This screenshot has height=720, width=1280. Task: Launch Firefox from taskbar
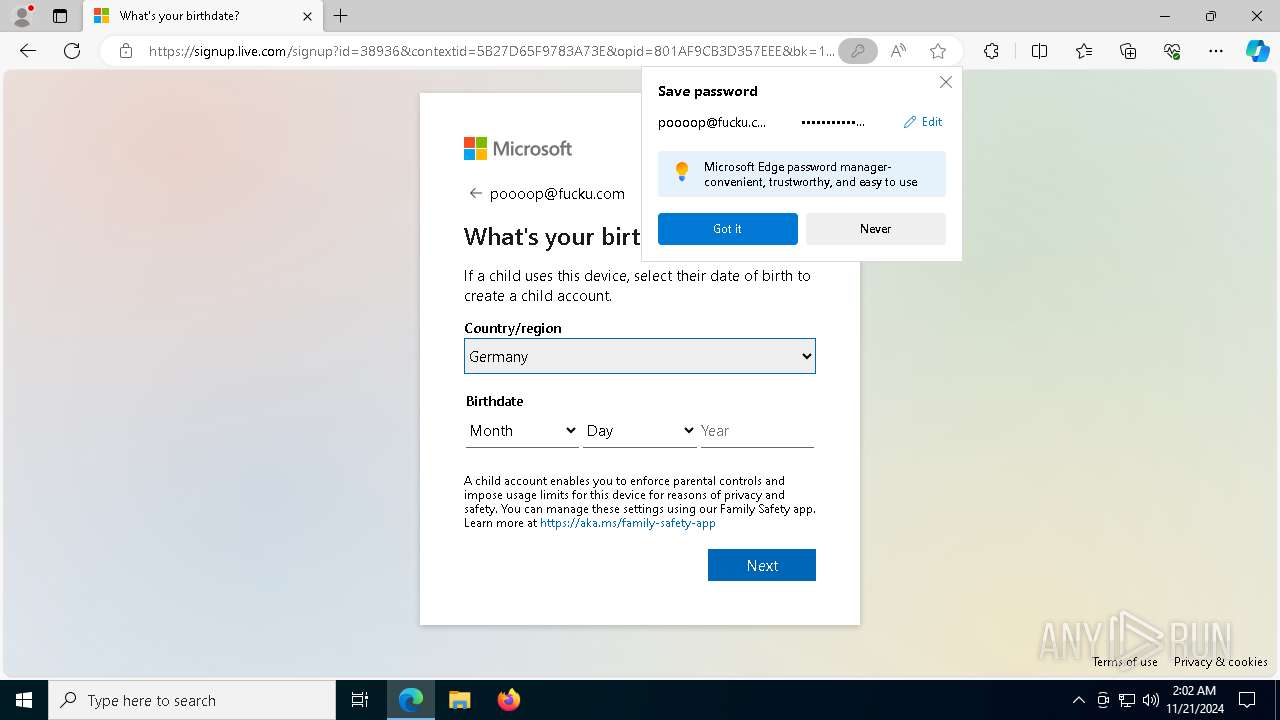click(509, 700)
